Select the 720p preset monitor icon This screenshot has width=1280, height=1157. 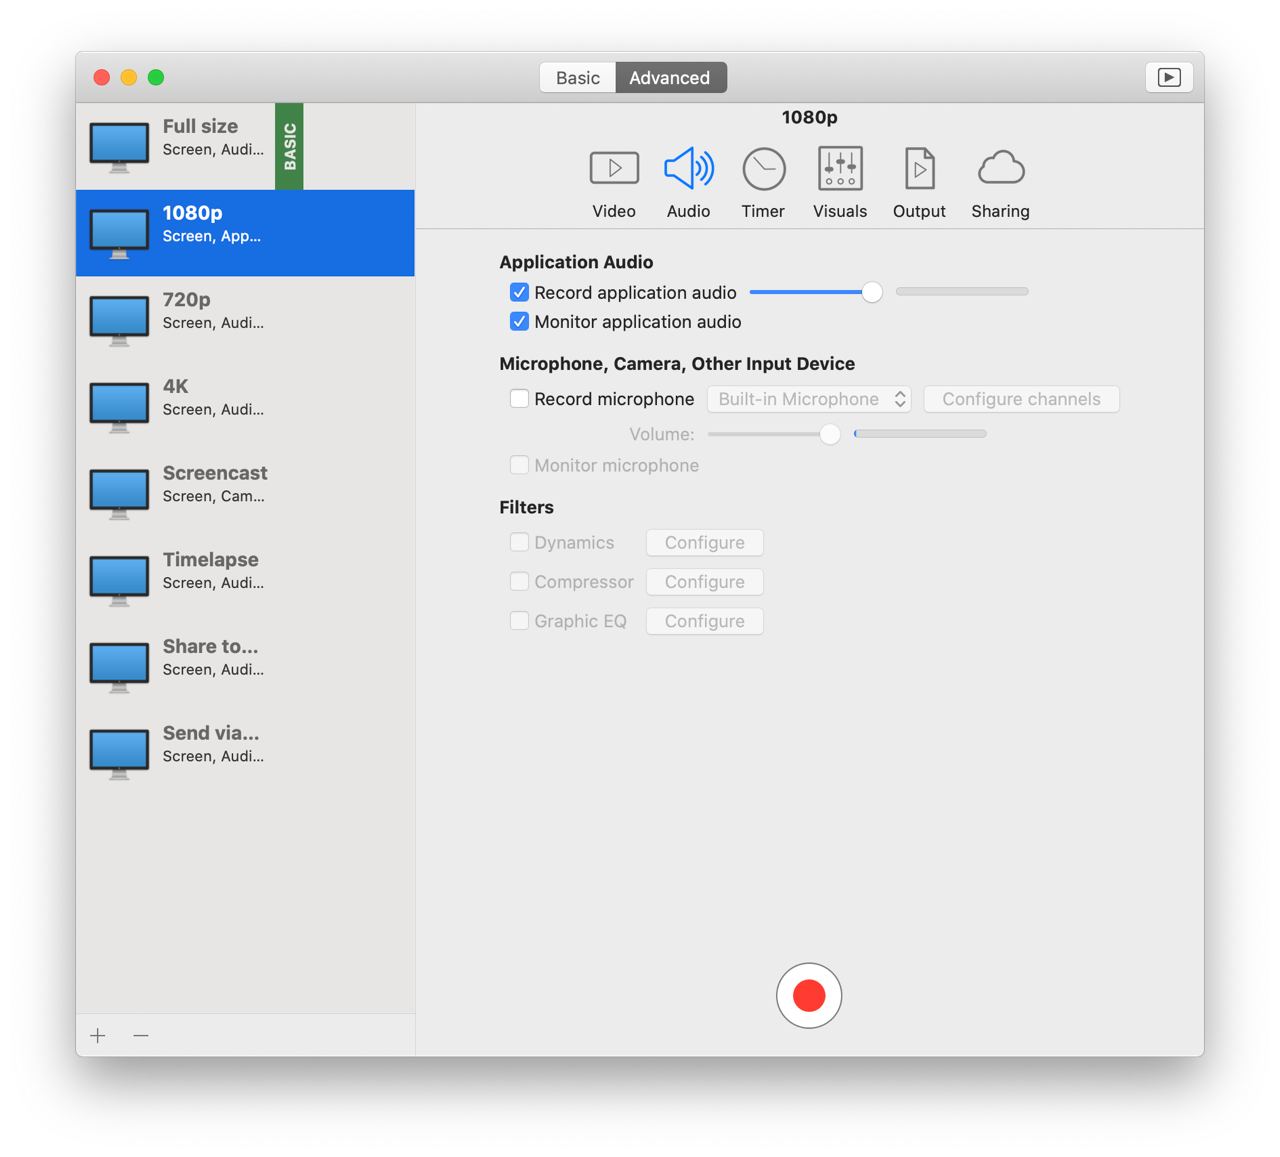tap(119, 320)
